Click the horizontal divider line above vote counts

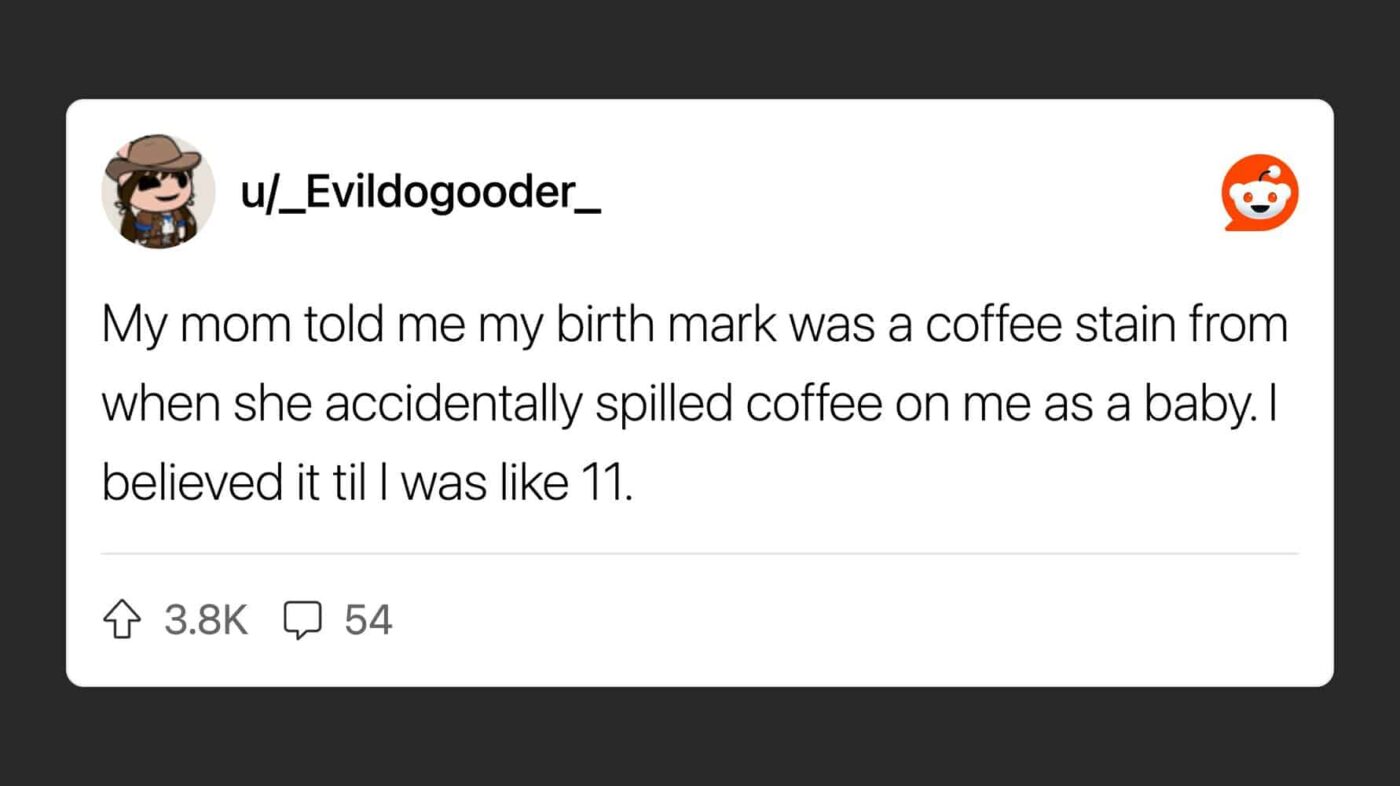click(699, 553)
